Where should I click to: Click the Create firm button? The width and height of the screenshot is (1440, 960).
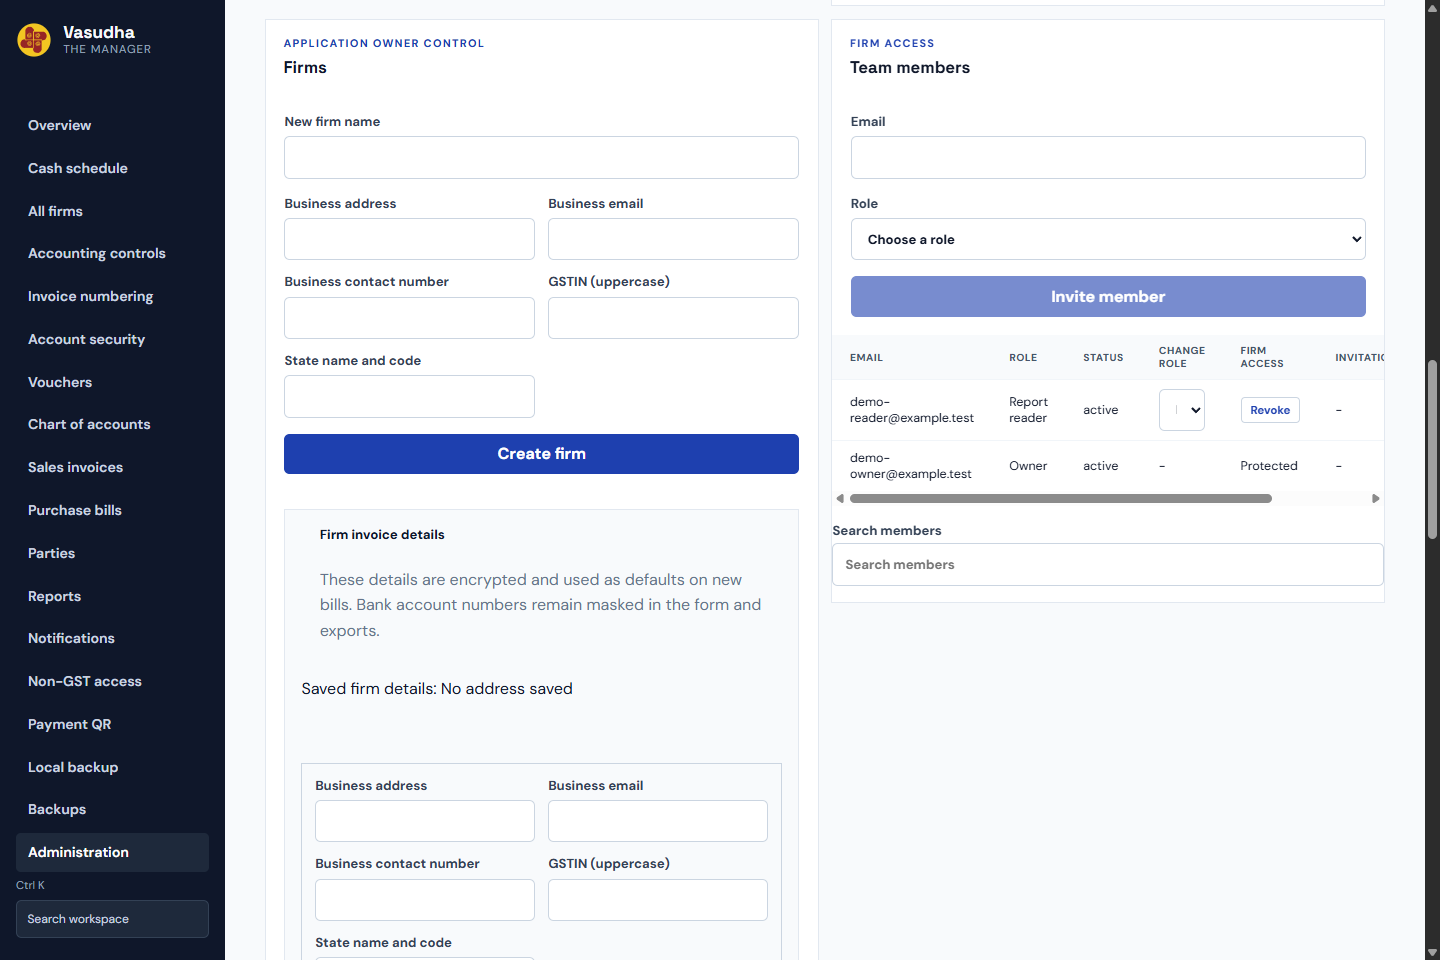(541, 454)
